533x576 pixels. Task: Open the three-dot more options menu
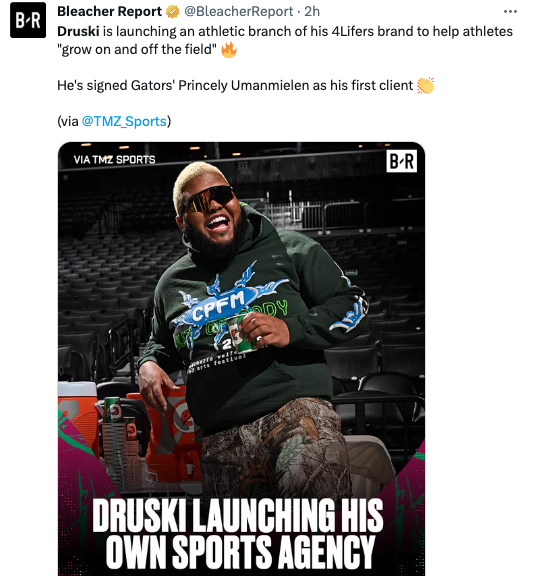(510, 12)
